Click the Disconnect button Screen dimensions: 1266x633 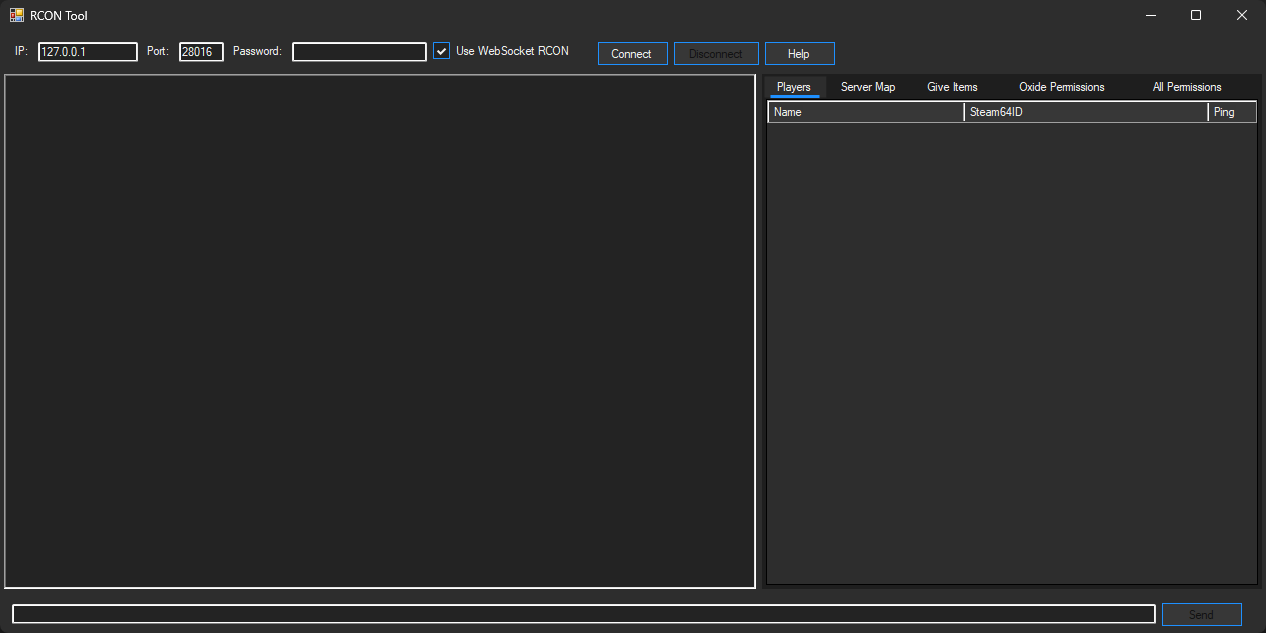[x=716, y=53]
